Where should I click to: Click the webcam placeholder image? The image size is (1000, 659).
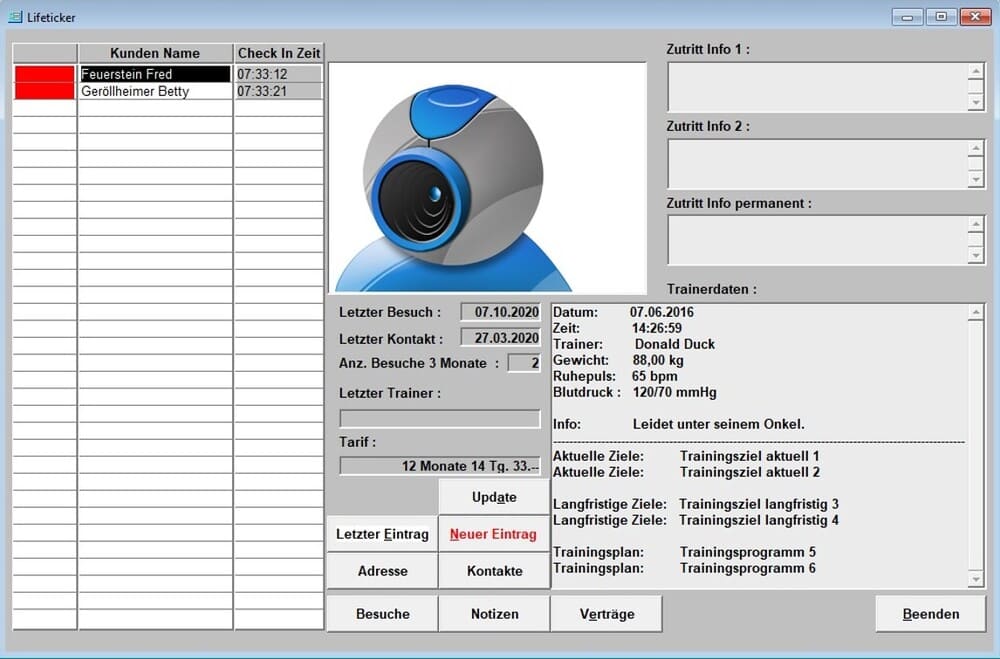click(x=487, y=178)
